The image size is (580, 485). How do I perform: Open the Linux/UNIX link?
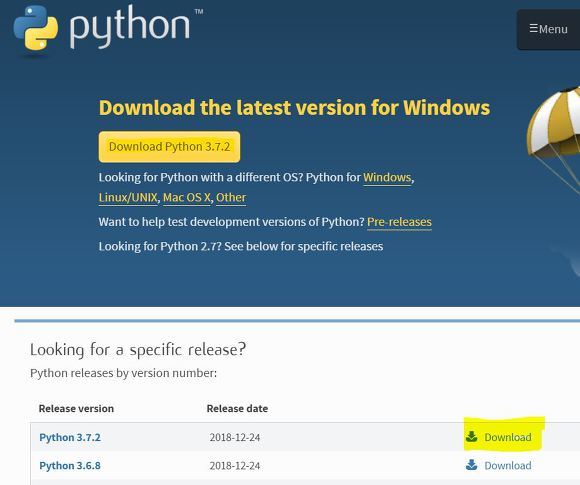(x=128, y=198)
